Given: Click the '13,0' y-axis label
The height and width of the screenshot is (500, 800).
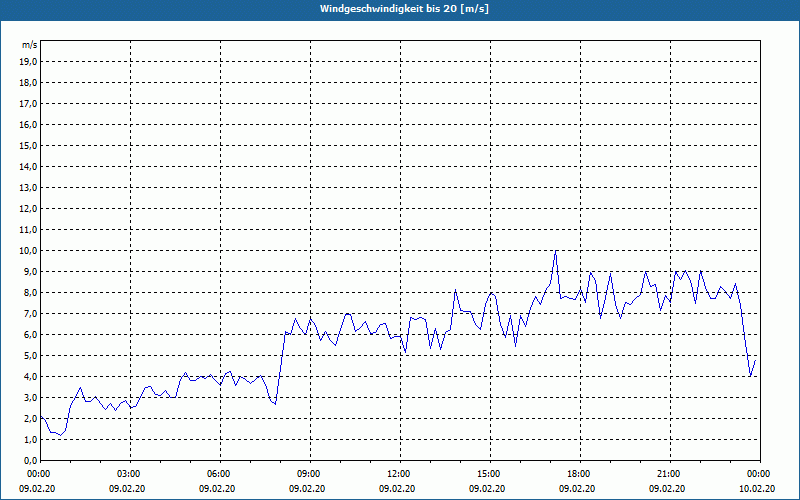Looking at the screenshot, I should (x=29, y=188).
